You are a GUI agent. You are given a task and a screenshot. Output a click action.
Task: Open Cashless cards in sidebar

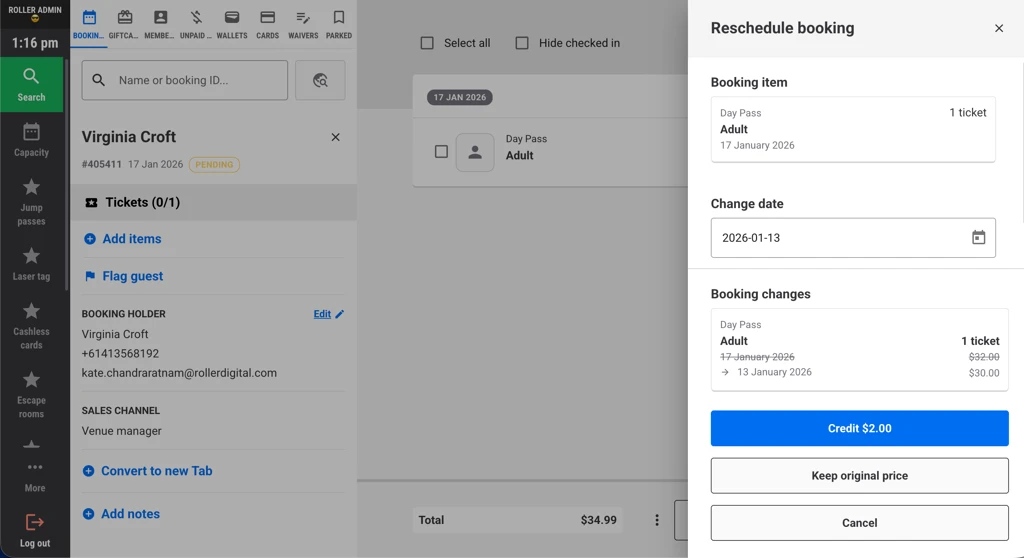31,326
